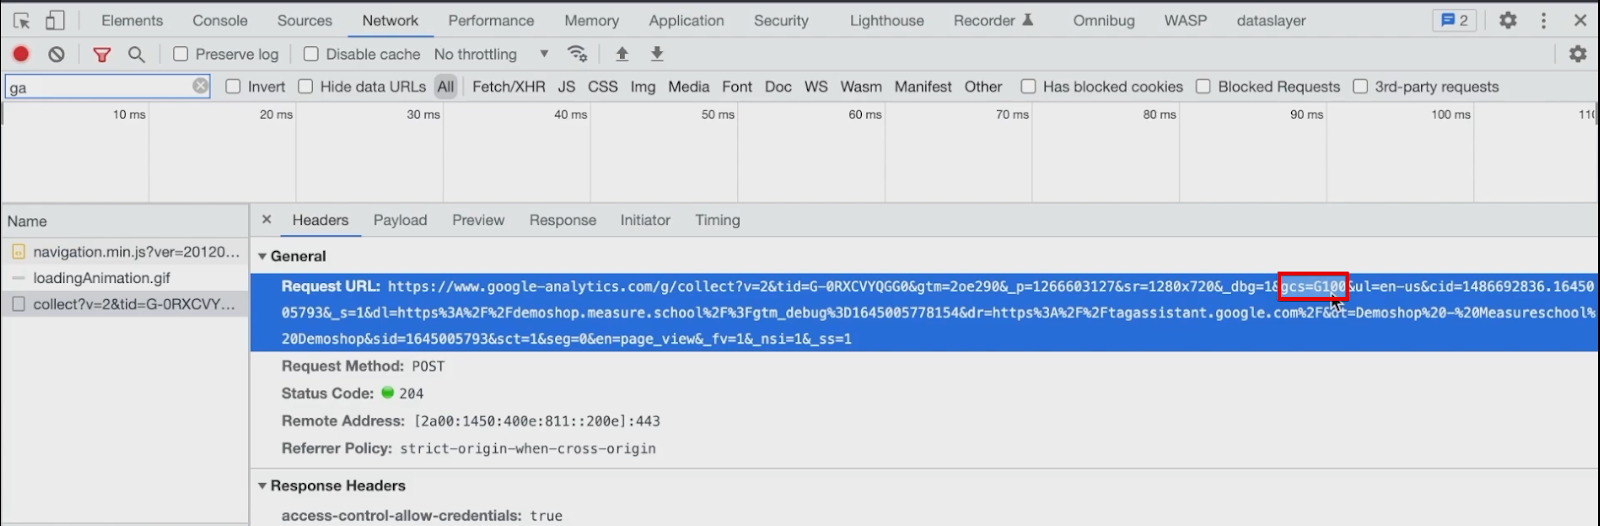Check 3rd-party requests option
The height and width of the screenshot is (526, 1600).
point(1360,86)
